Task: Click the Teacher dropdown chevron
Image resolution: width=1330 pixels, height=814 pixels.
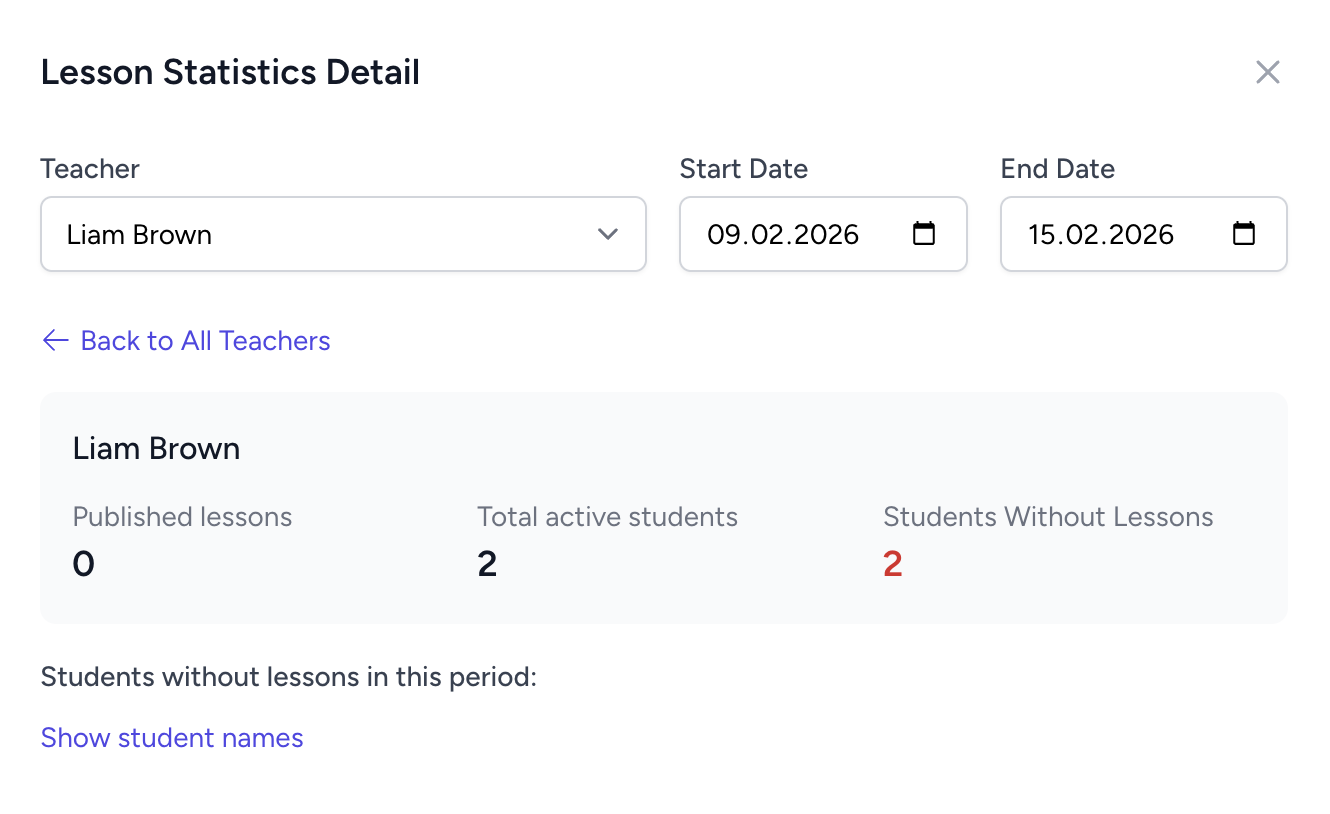Action: click(607, 234)
